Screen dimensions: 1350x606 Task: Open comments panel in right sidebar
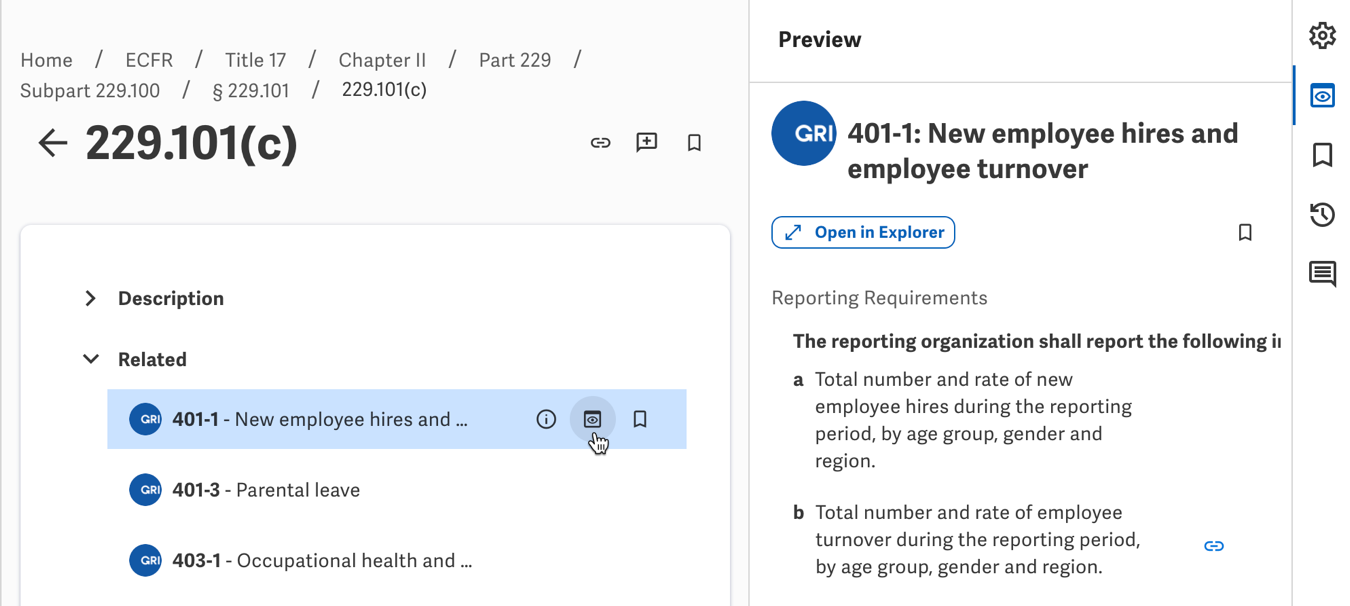click(x=1322, y=273)
